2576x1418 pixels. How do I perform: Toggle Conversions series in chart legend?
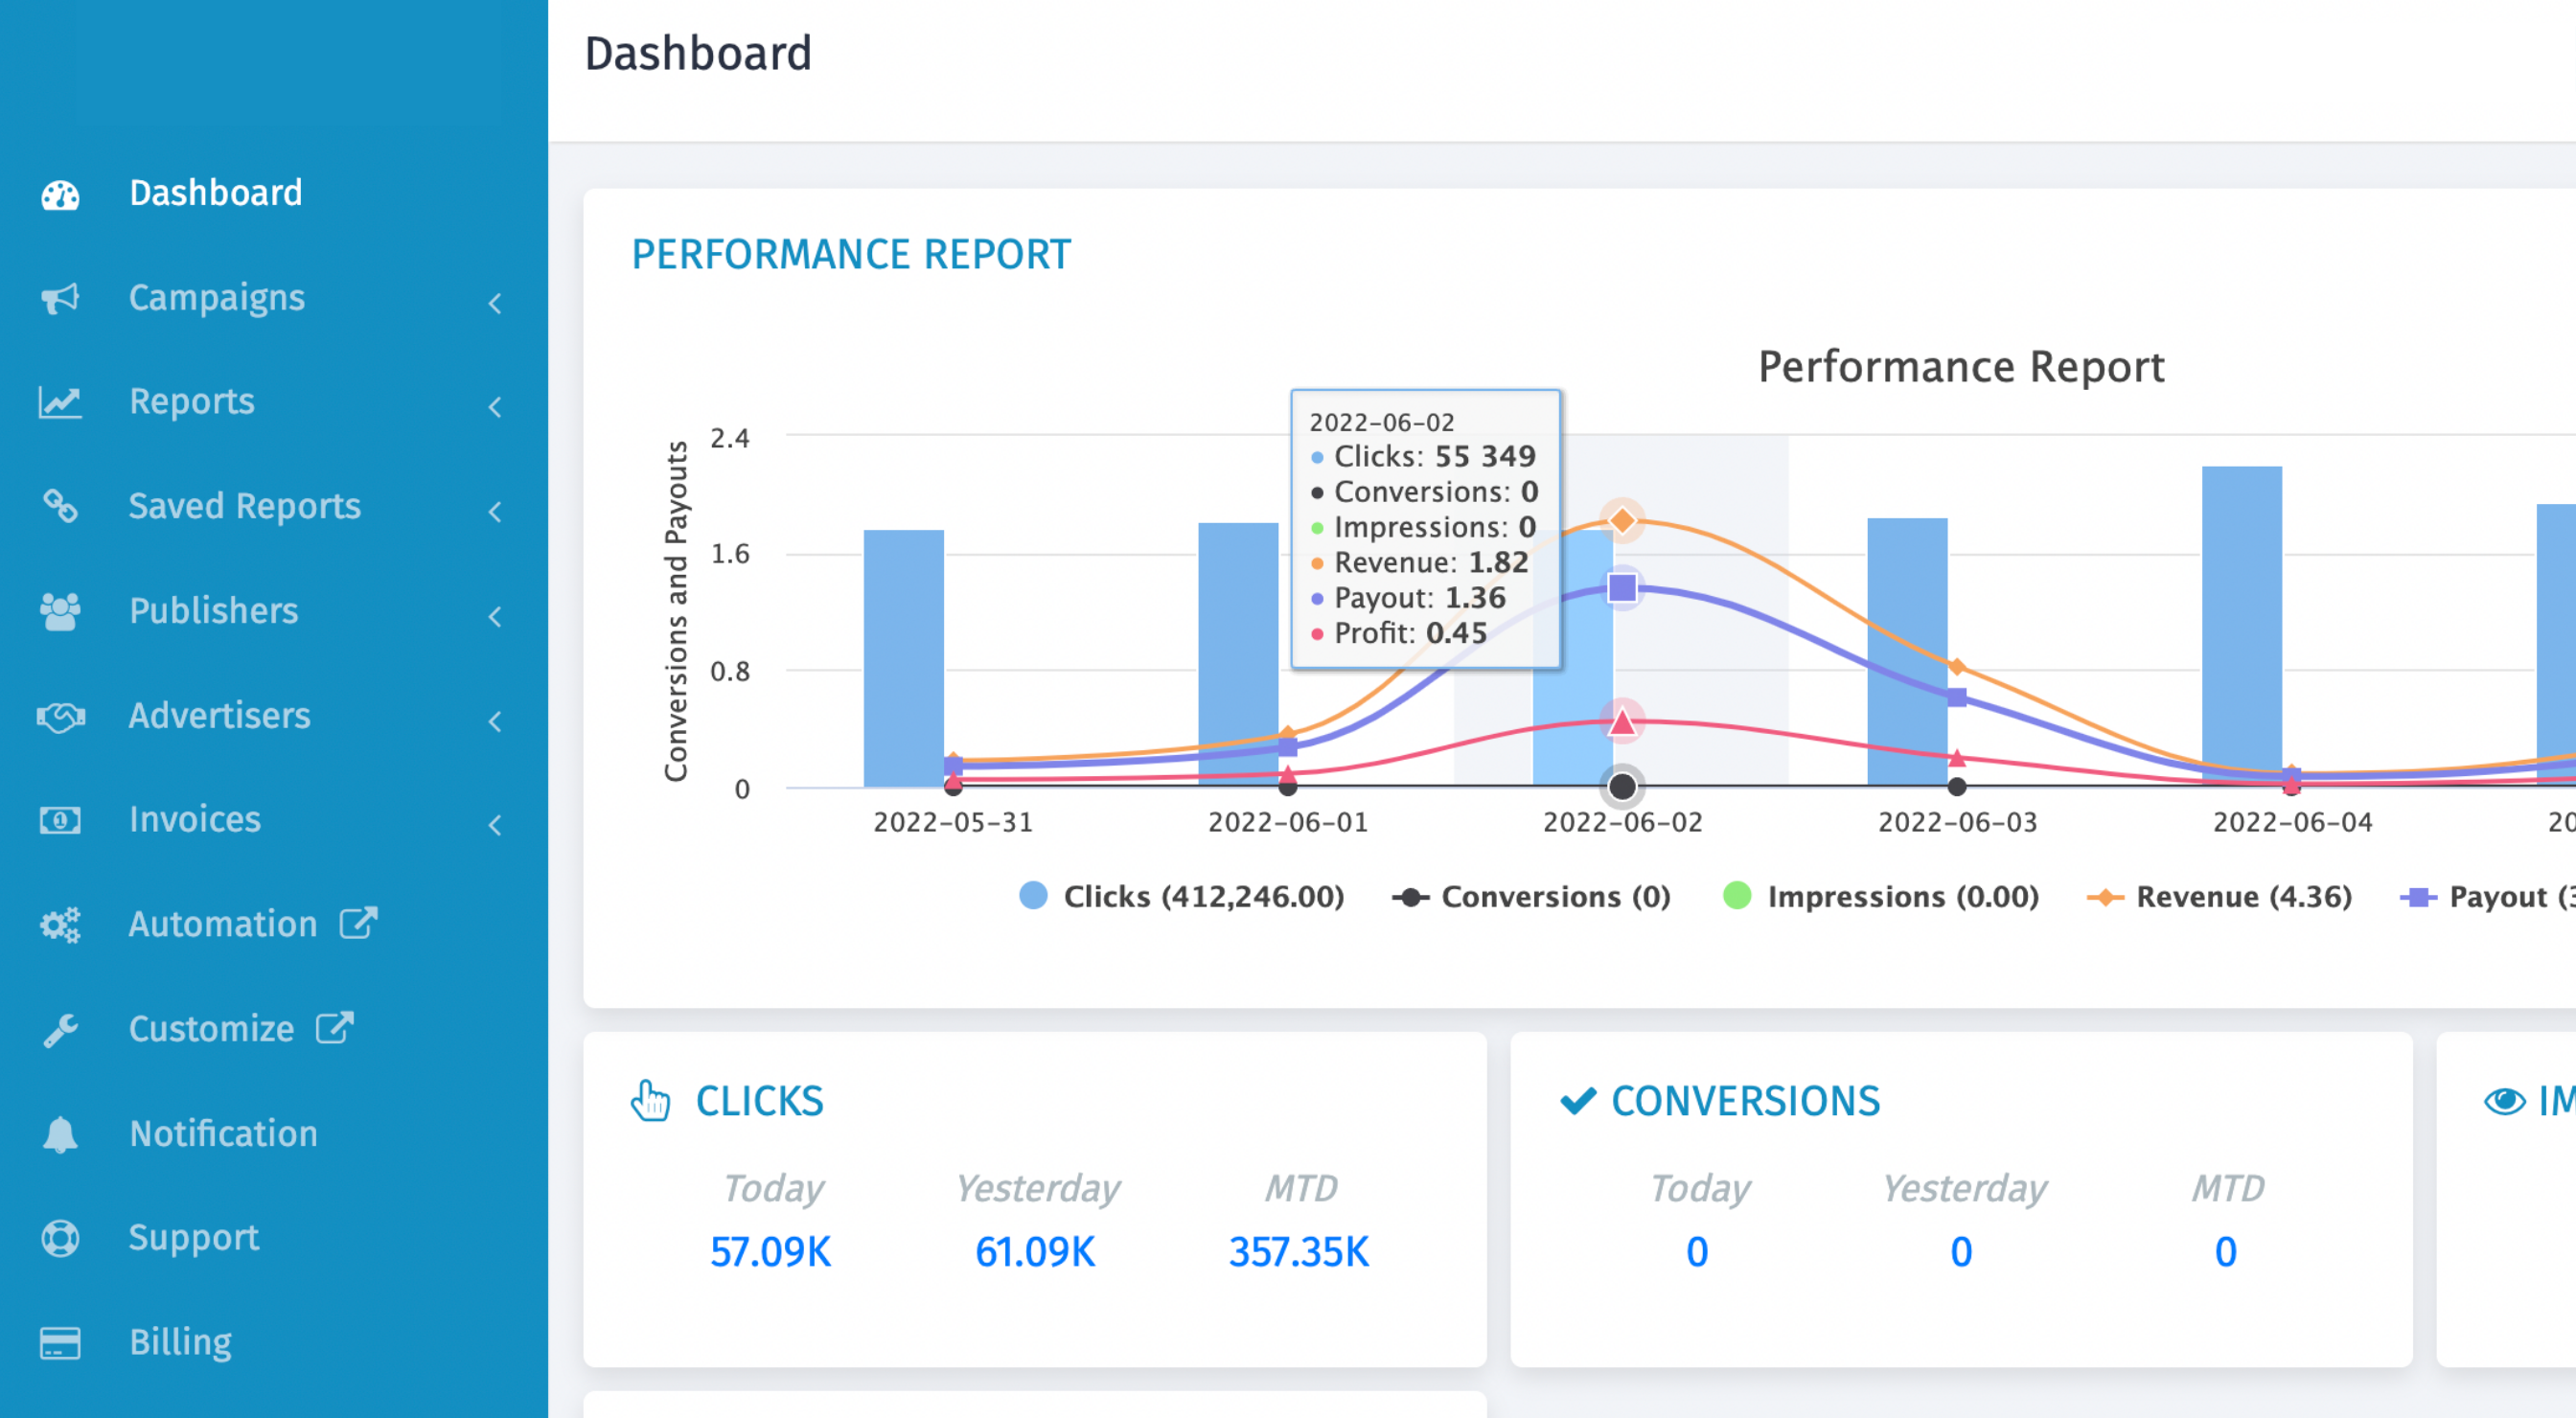point(1532,896)
